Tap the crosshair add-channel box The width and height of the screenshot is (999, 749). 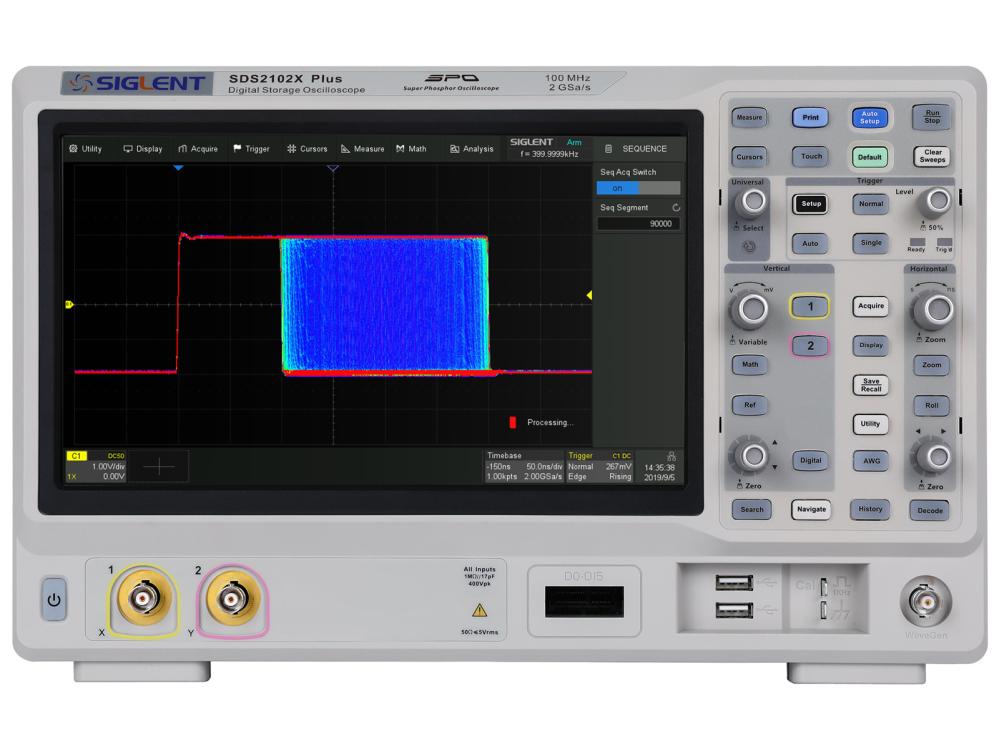158,466
